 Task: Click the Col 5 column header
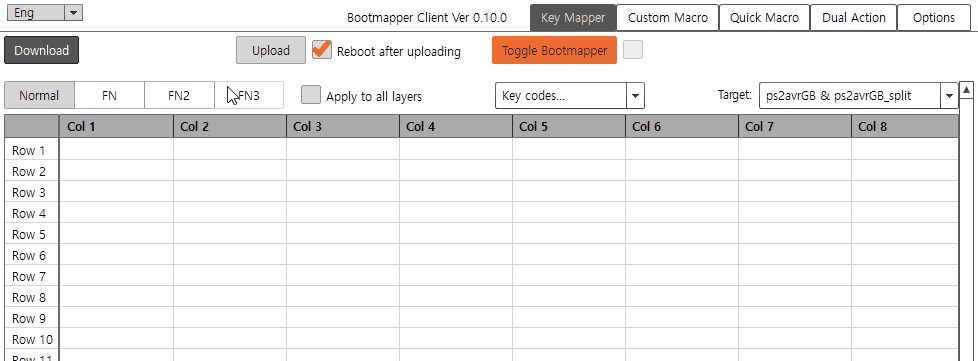(x=569, y=127)
